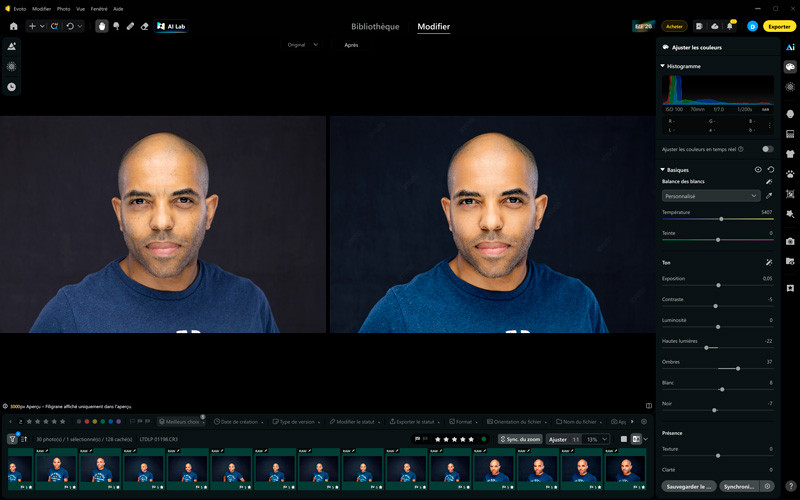Viewport: 800px width, 500px height.
Task: Open the Date de création filter dropdown
Action: [239, 421]
